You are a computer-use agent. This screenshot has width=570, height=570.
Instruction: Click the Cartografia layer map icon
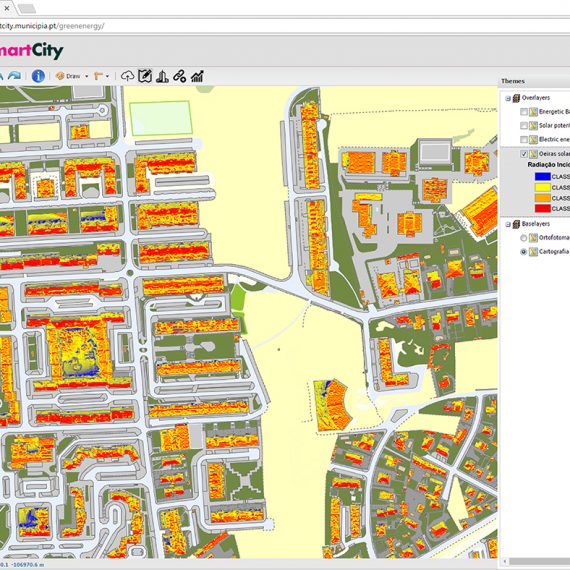[533, 252]
